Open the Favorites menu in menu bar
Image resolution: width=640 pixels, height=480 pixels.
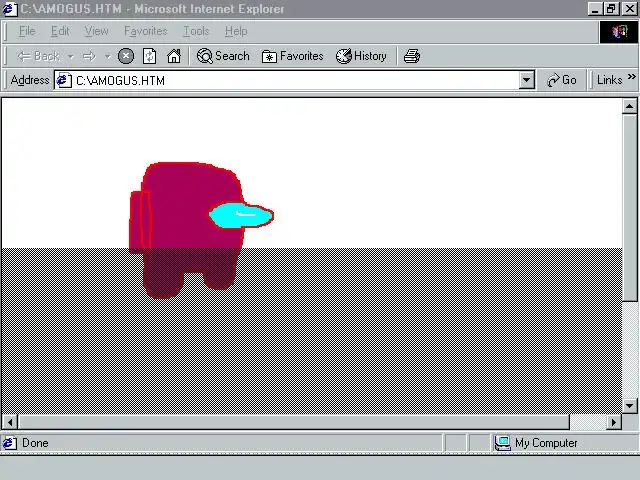click(x=146, y=31)
